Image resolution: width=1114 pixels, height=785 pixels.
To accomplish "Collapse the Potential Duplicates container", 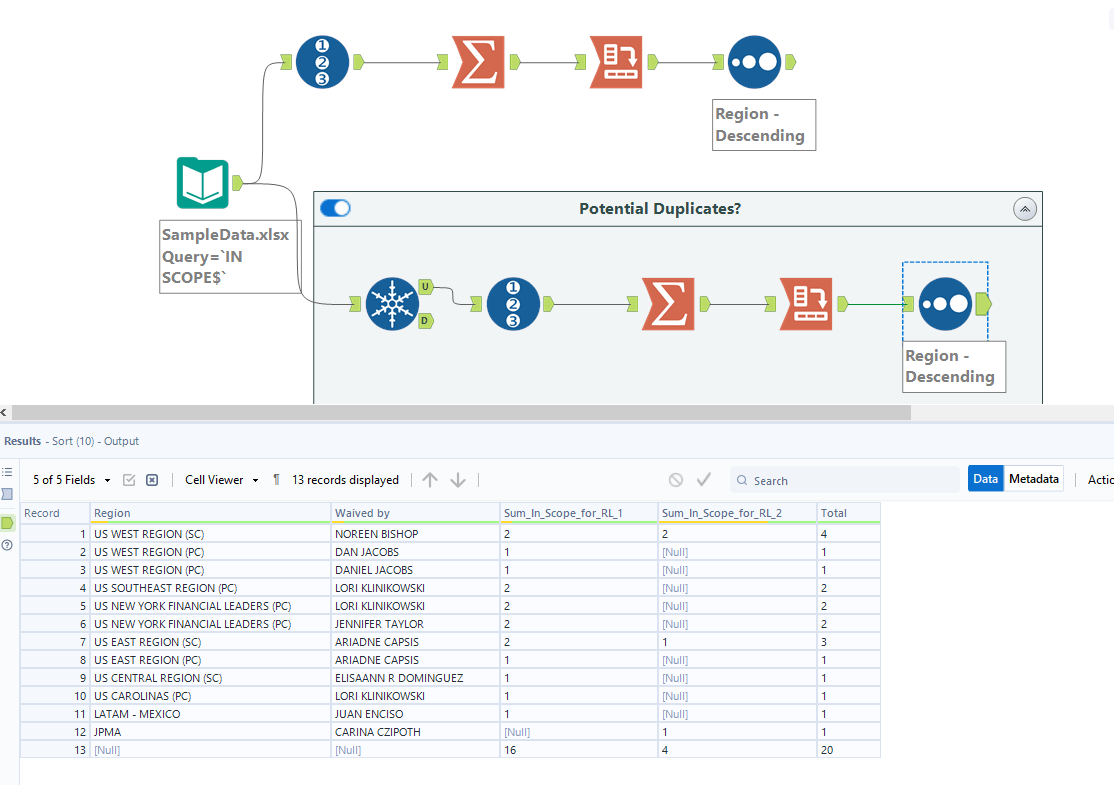I will click(1025, 208).
